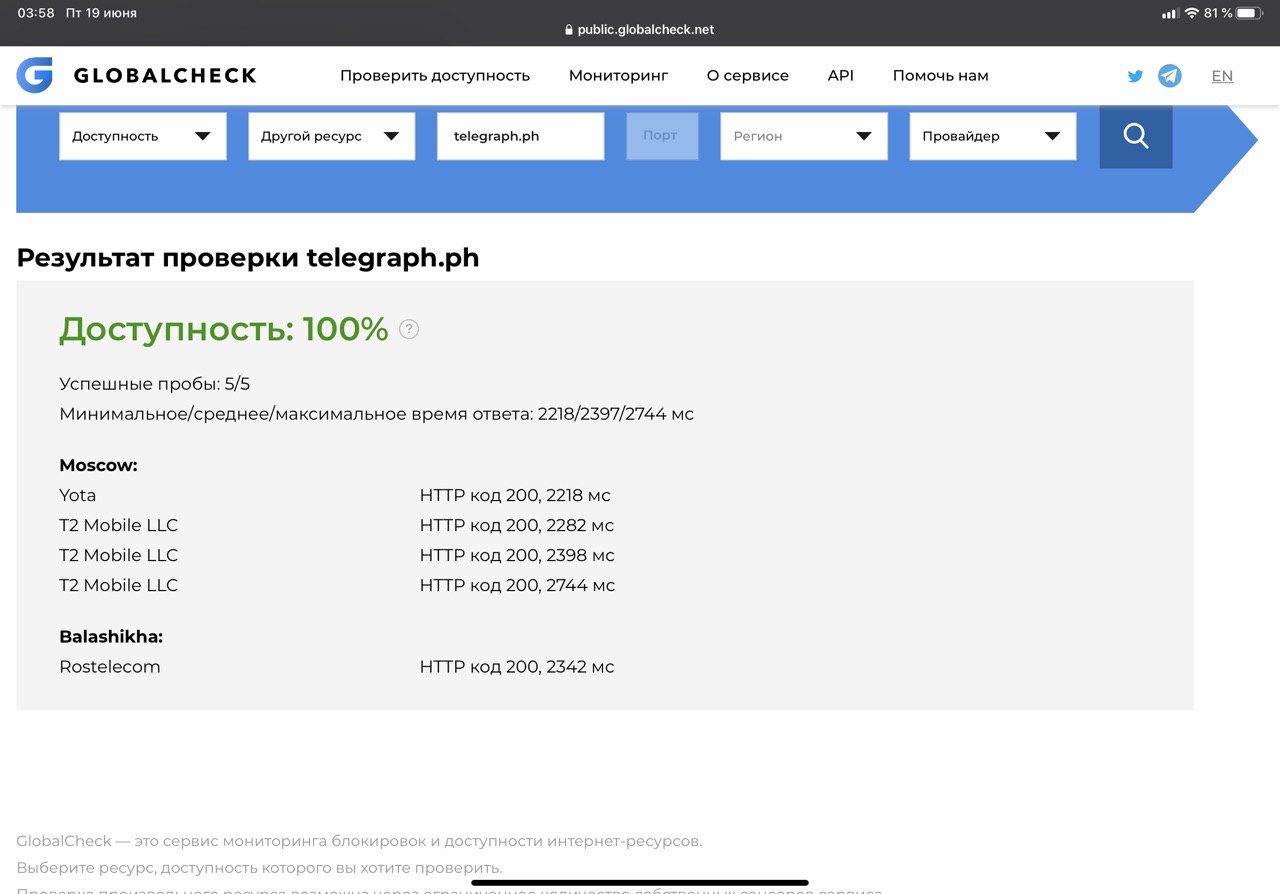
Task: Click the Доступность: 100% text
Action: (223, 329)
